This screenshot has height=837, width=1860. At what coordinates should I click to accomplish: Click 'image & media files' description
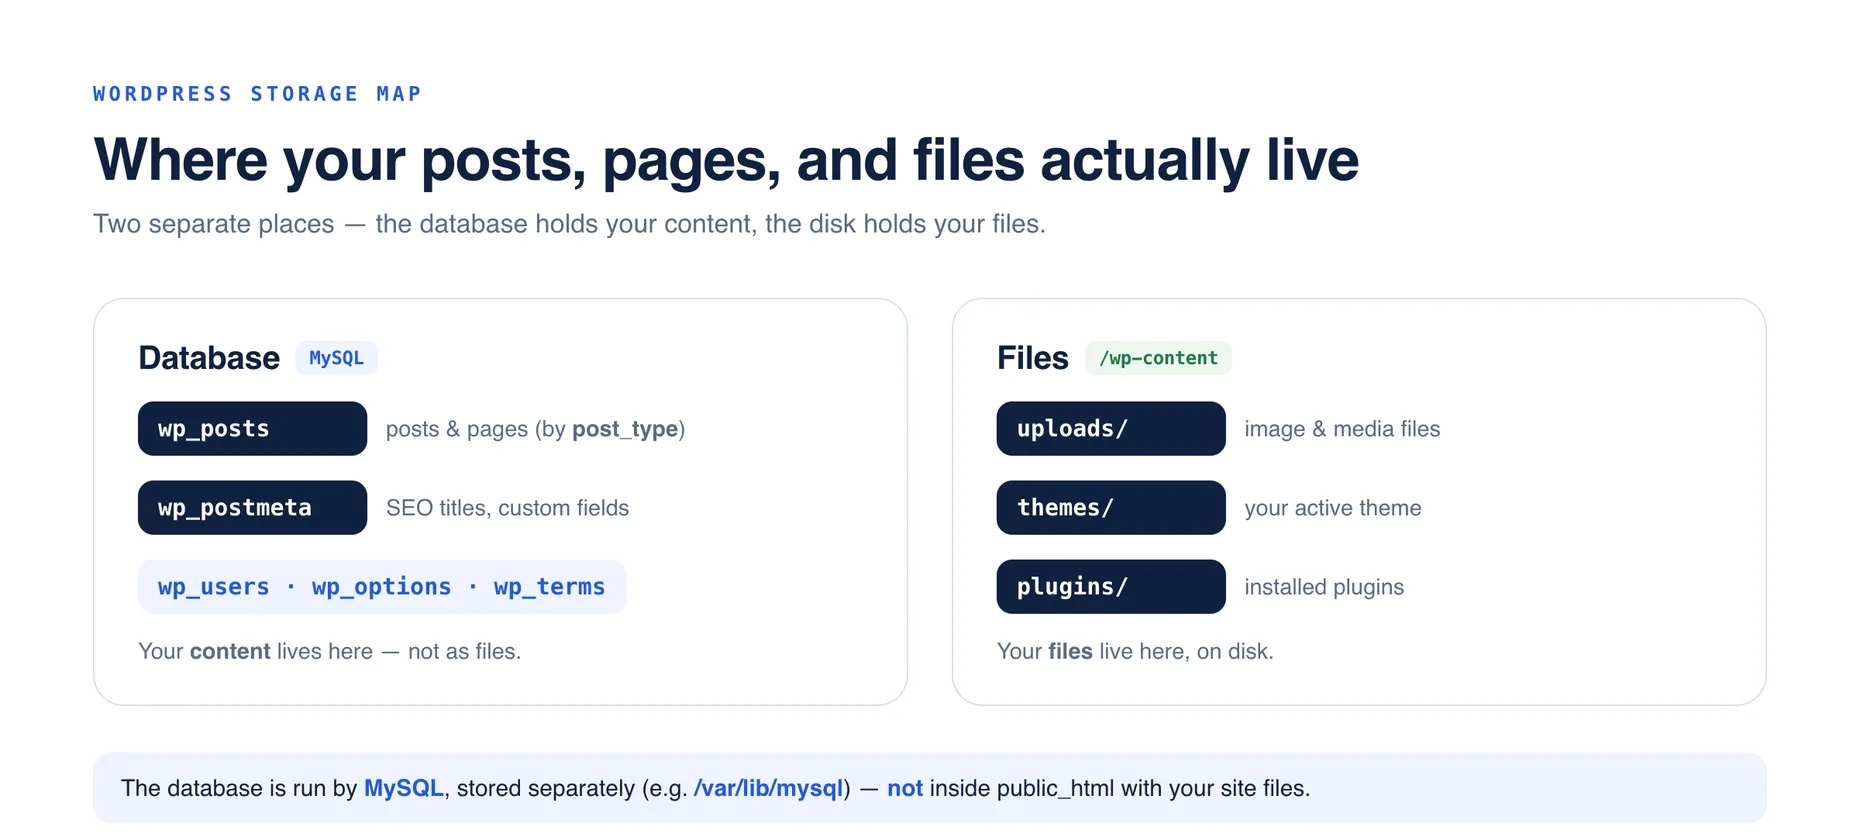pos(1342,429)
